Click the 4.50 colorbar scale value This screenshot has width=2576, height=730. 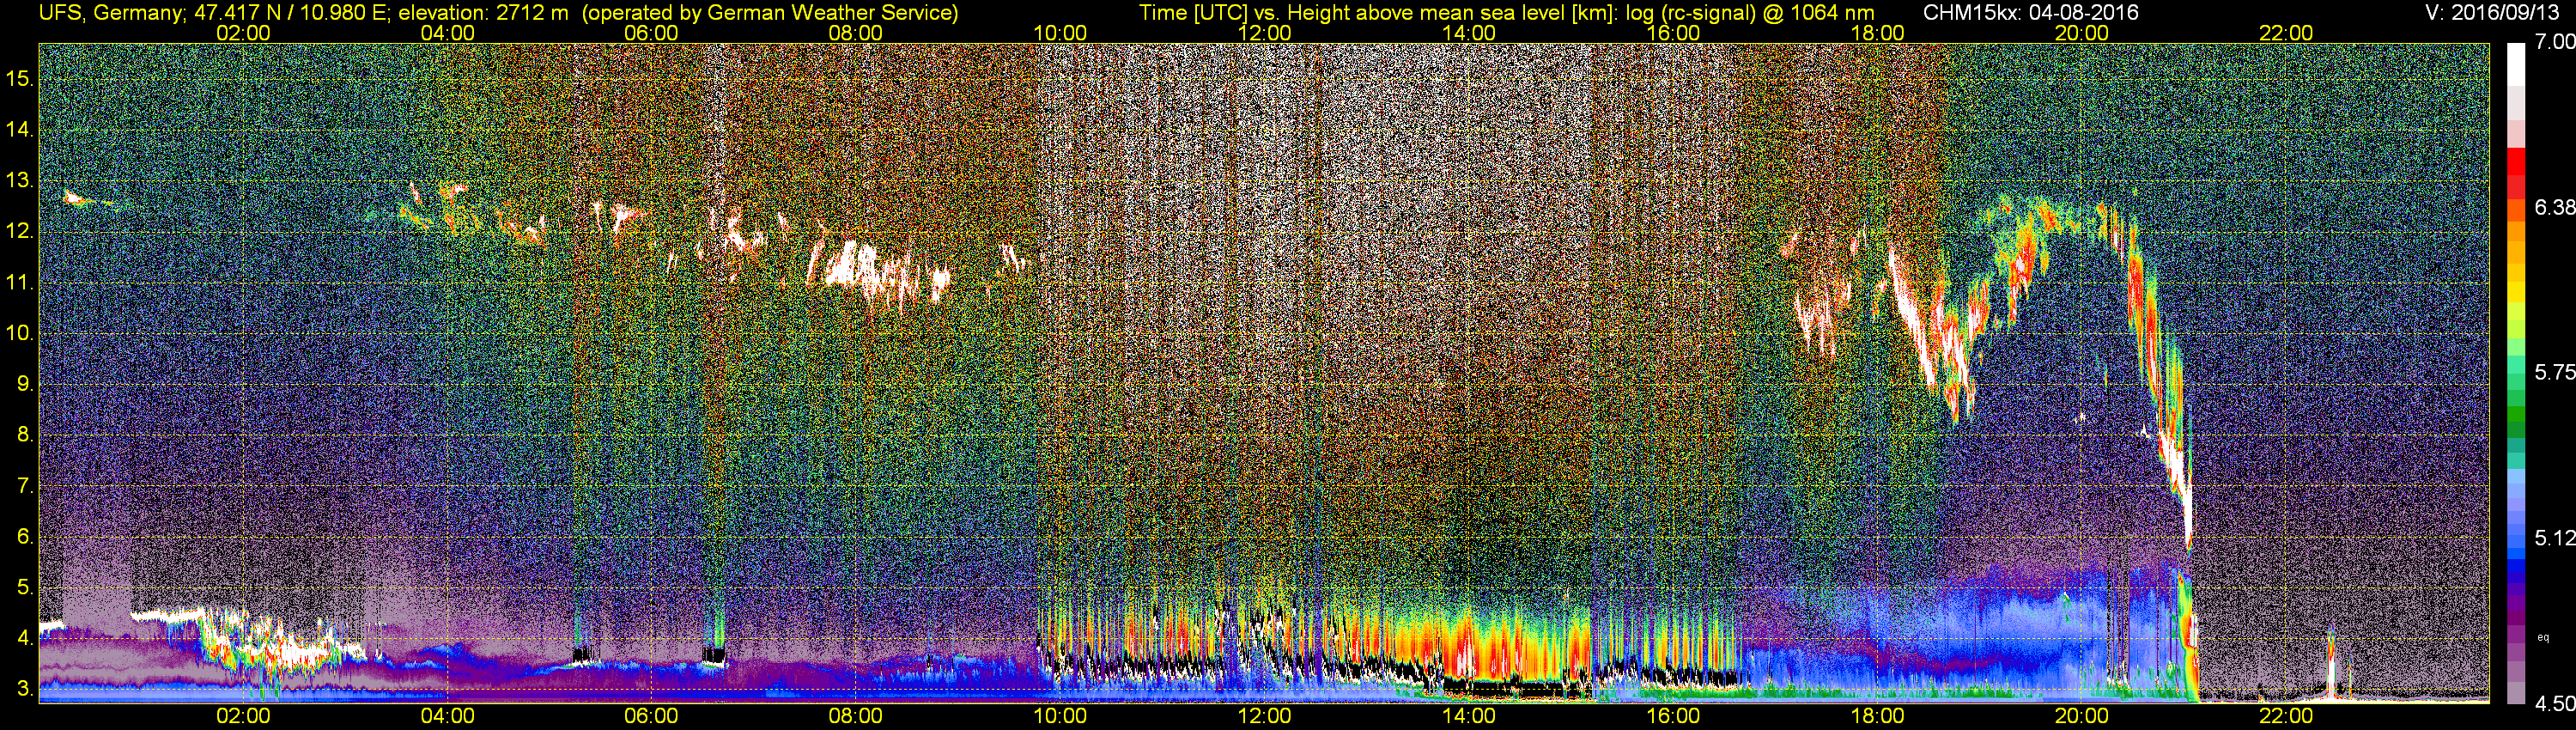[2555, 704]
